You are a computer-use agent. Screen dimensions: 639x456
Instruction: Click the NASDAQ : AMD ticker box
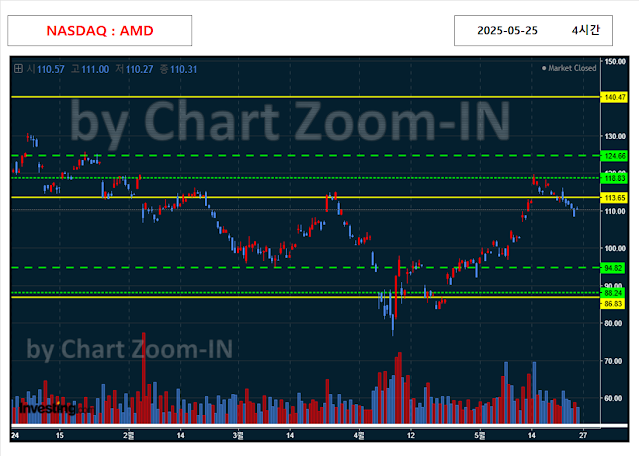pos(100,31)
